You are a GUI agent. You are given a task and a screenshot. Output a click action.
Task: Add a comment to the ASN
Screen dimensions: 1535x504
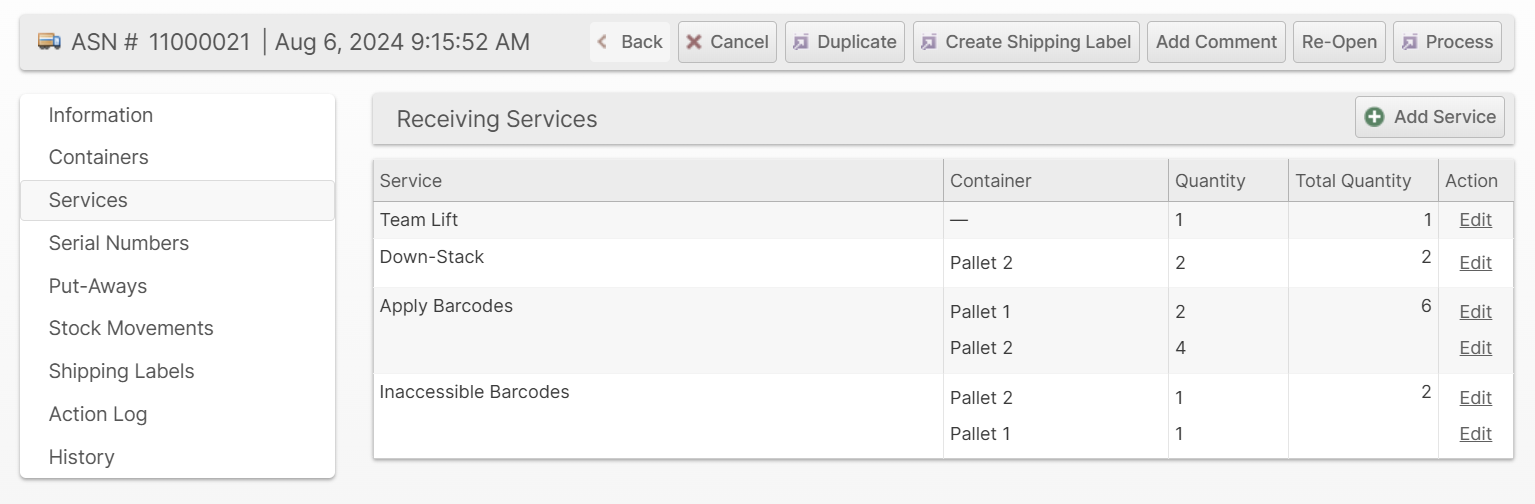click(1216, 42)
